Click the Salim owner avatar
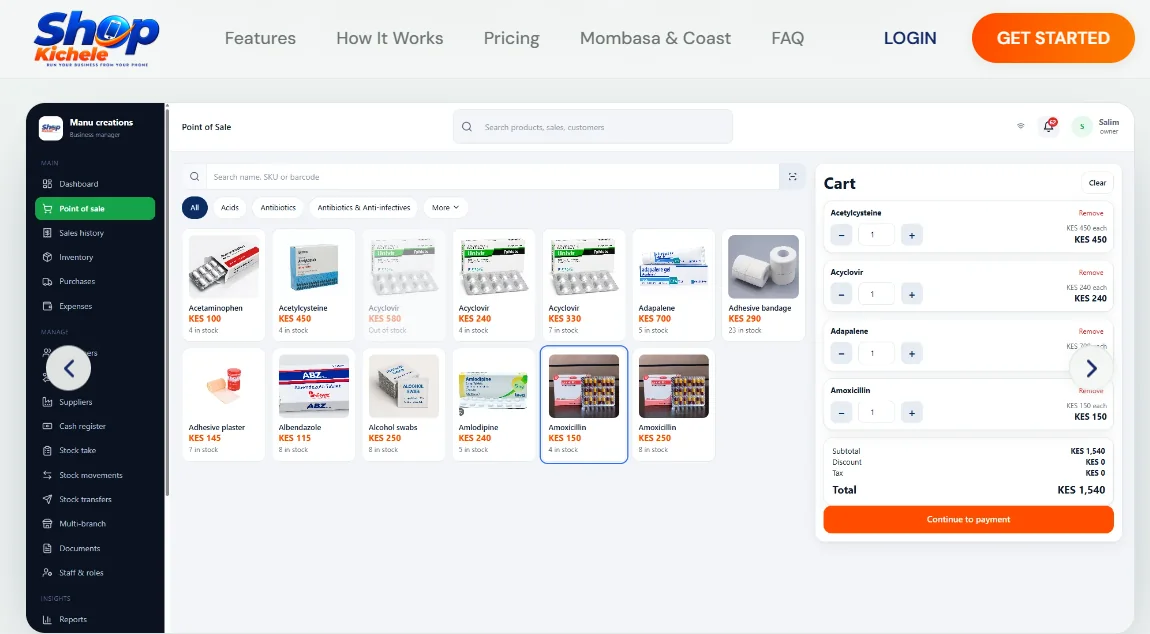Image resolution: width=1150 pixels, height=634 pixels. (x=1082, y=127)
